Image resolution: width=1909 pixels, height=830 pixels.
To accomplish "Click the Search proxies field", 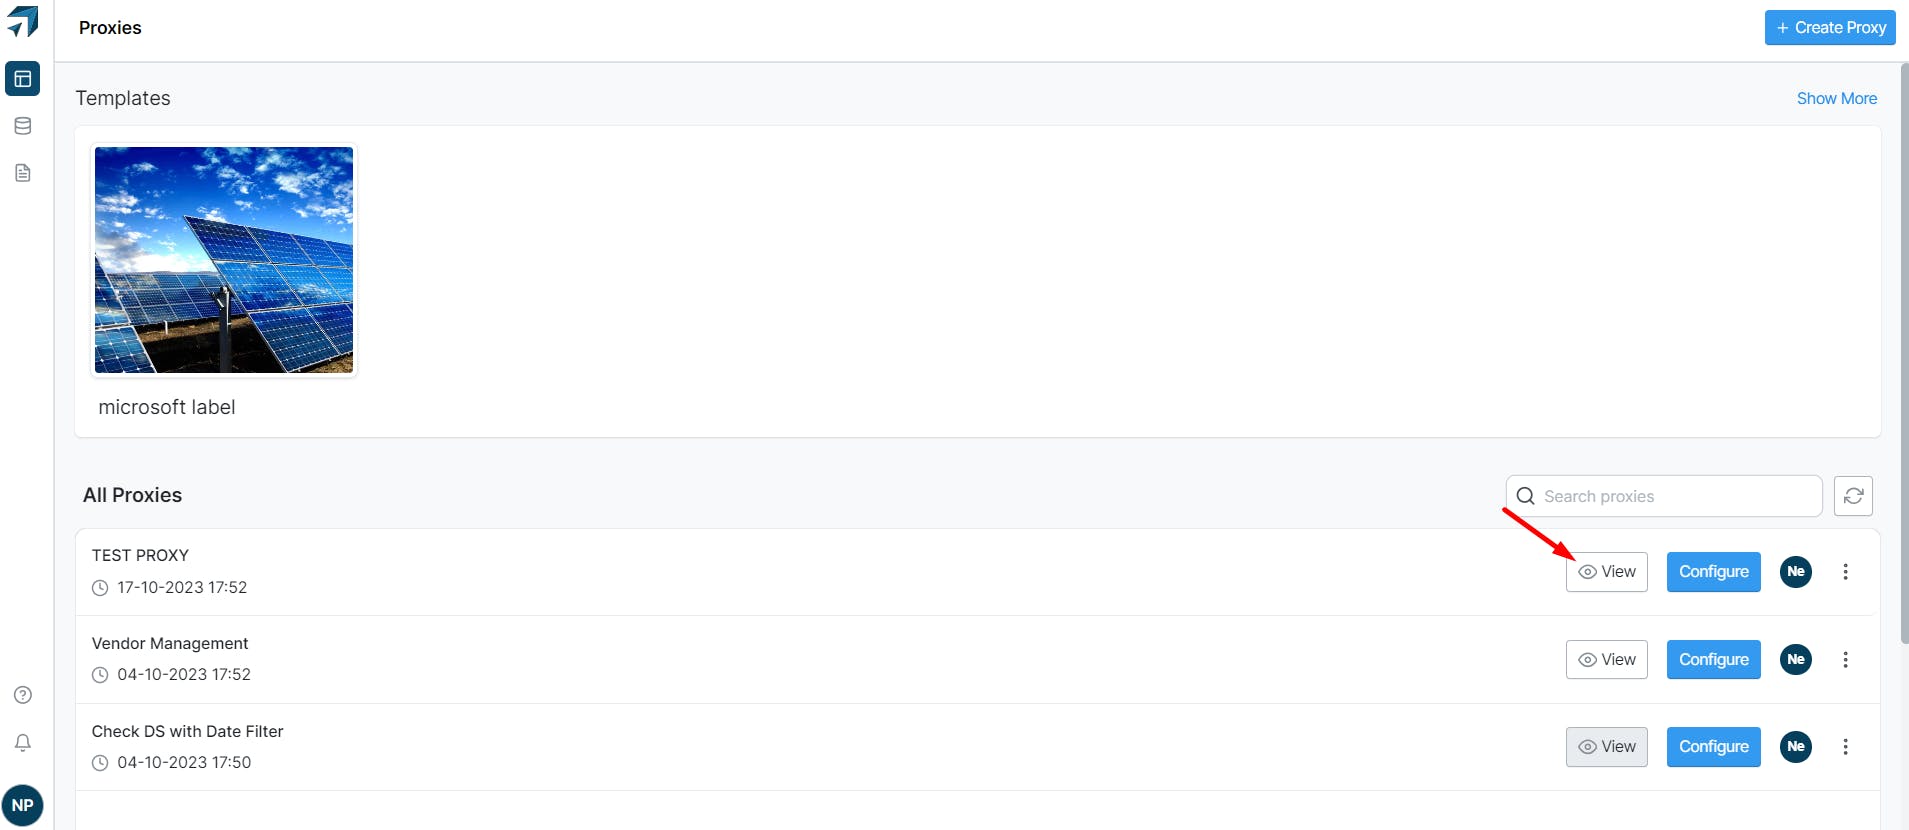I will tap(1664, 496).
